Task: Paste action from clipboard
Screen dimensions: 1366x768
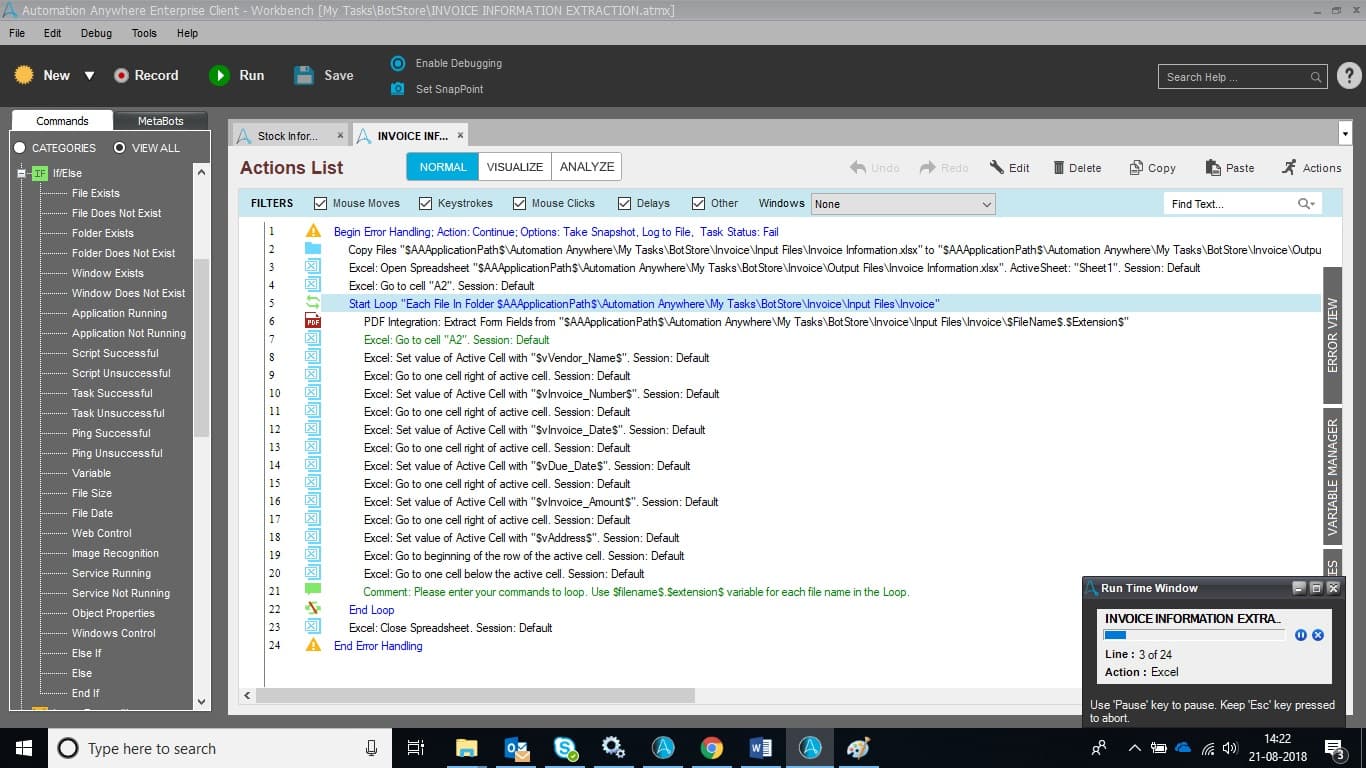Action: [x=1230, y=168]
